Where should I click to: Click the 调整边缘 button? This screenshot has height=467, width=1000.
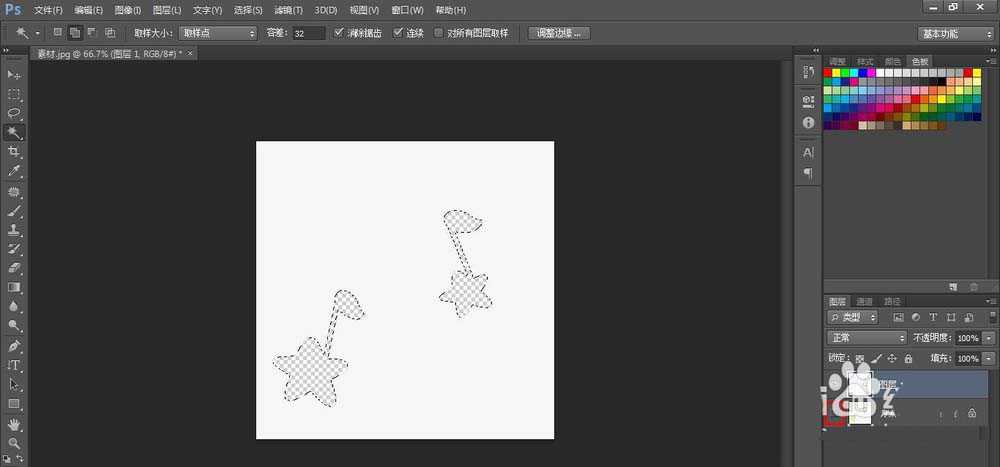pos(558,33)
